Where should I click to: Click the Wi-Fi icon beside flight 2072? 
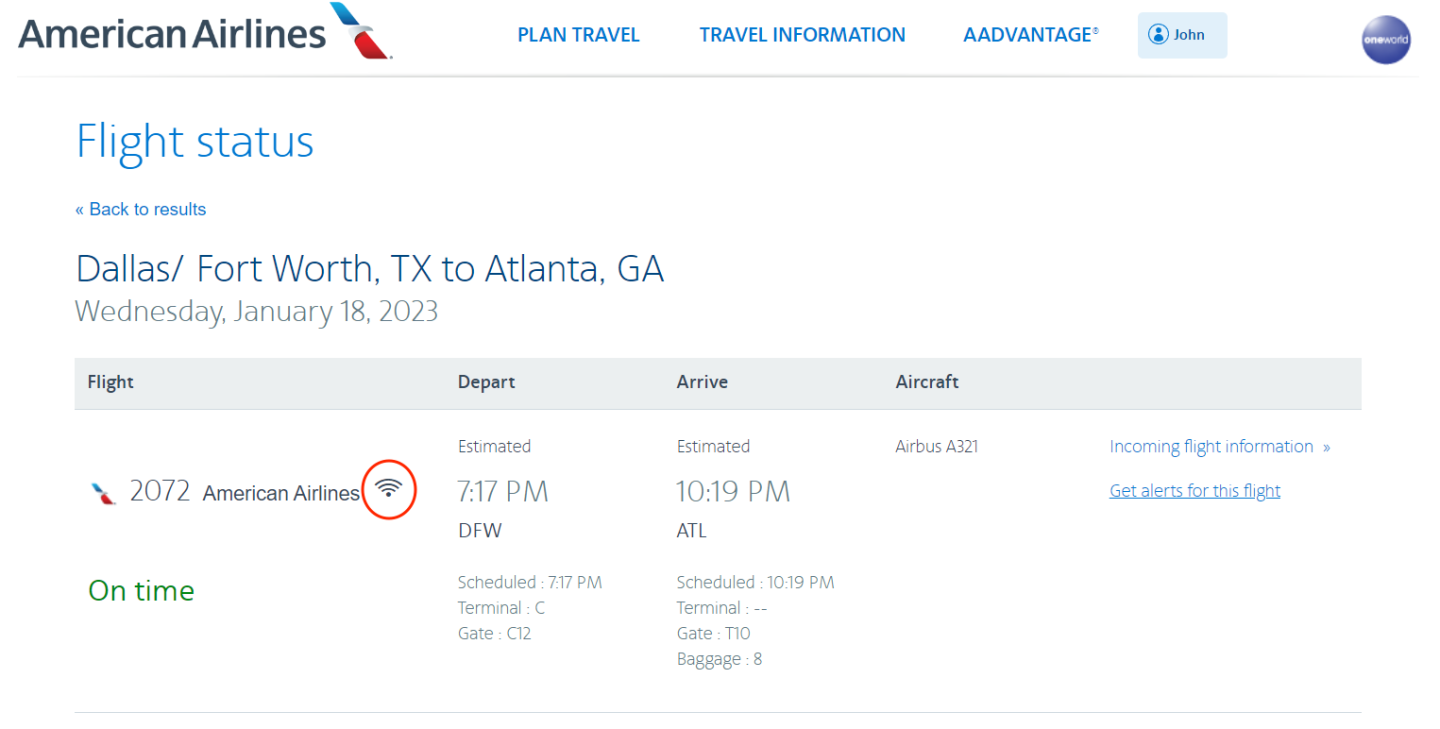(x=389, y=489)
